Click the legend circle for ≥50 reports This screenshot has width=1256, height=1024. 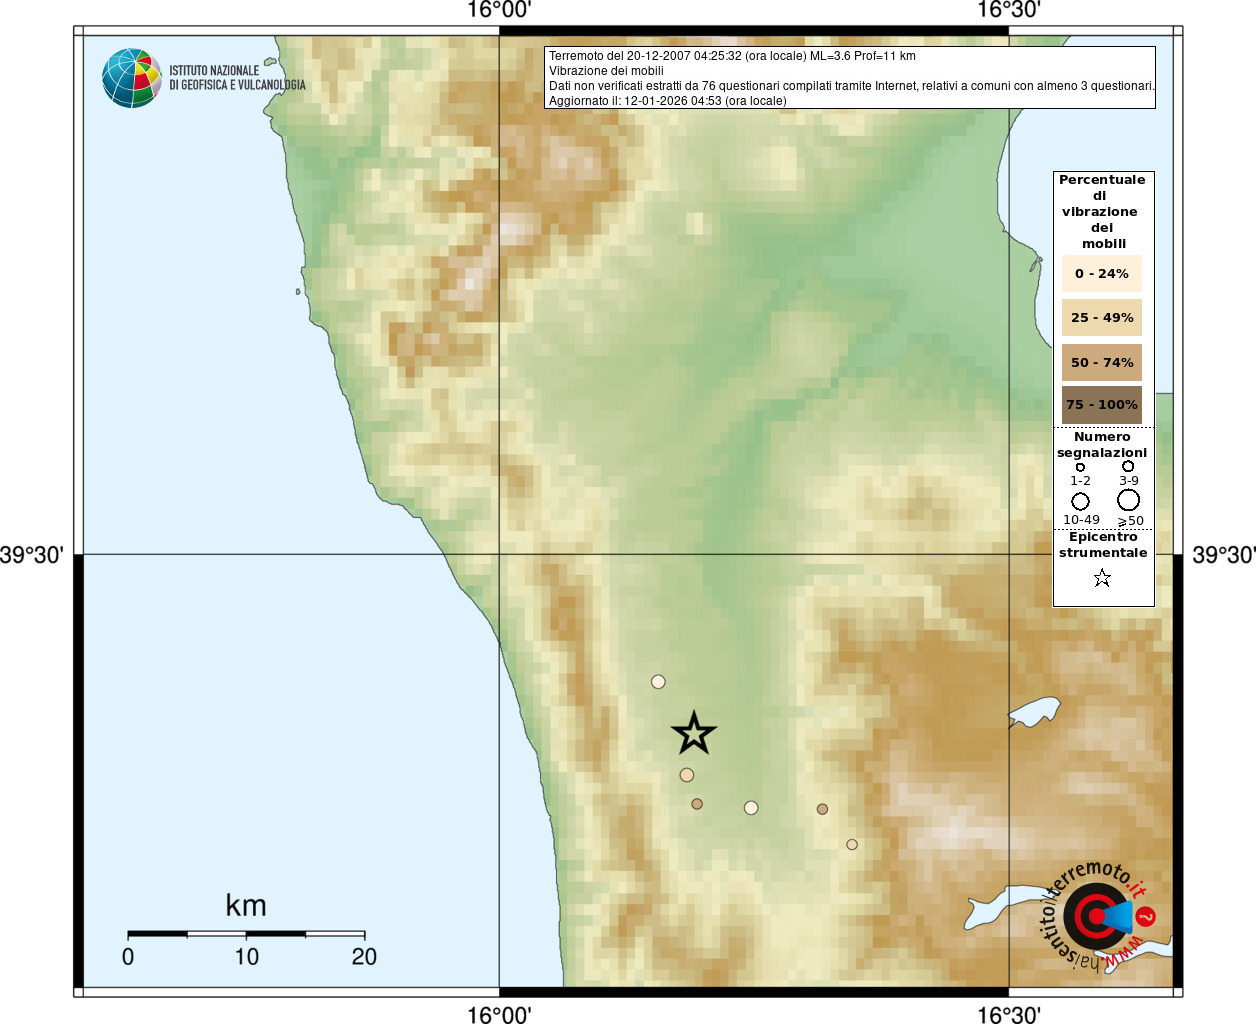coord(1129,500)
